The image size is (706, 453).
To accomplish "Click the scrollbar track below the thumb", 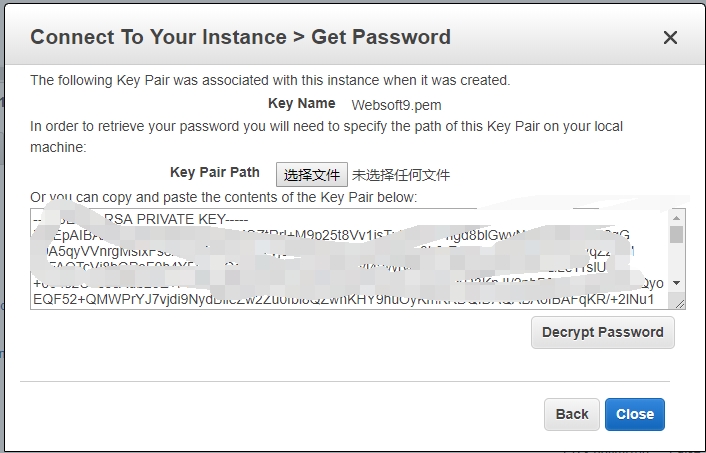I will (677, 262).
